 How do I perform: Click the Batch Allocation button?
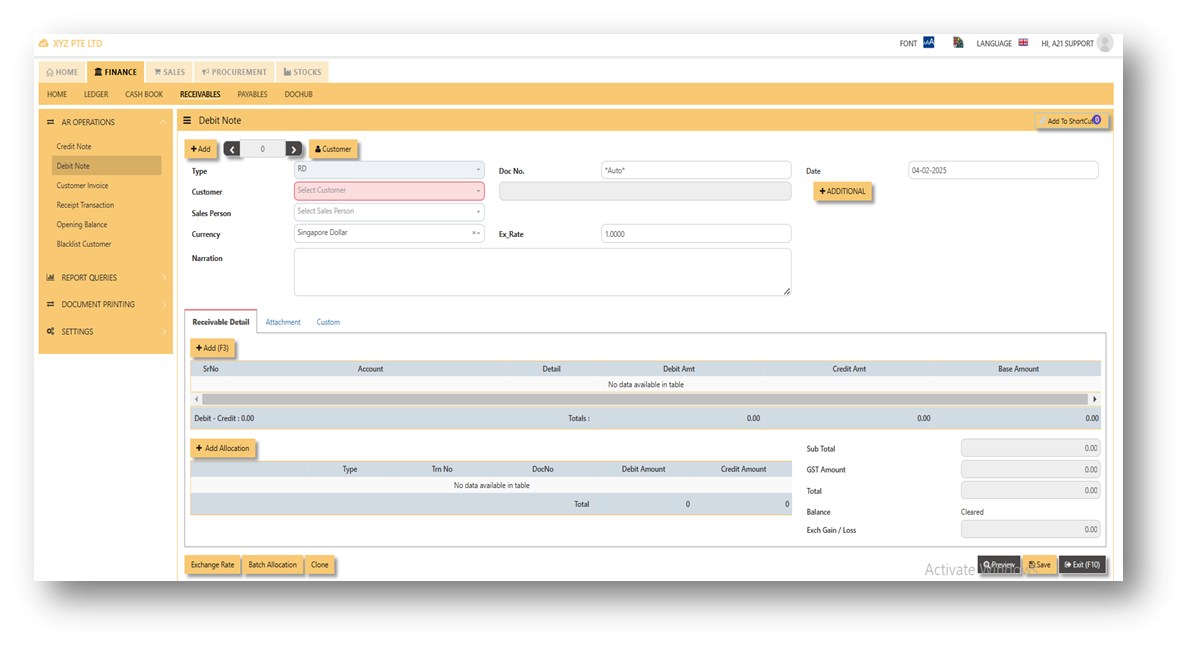pos(272,565)
